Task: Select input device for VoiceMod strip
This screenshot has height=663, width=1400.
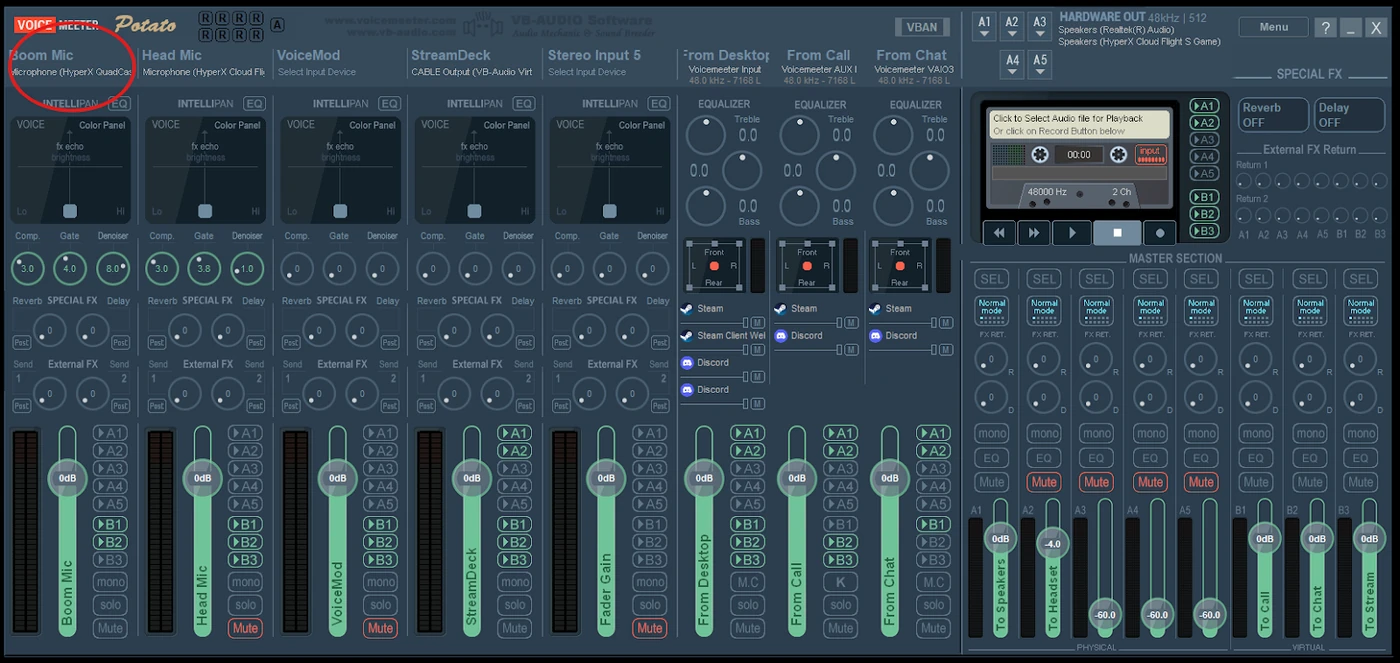Action: pyautogui.click(x=317, y=72)
